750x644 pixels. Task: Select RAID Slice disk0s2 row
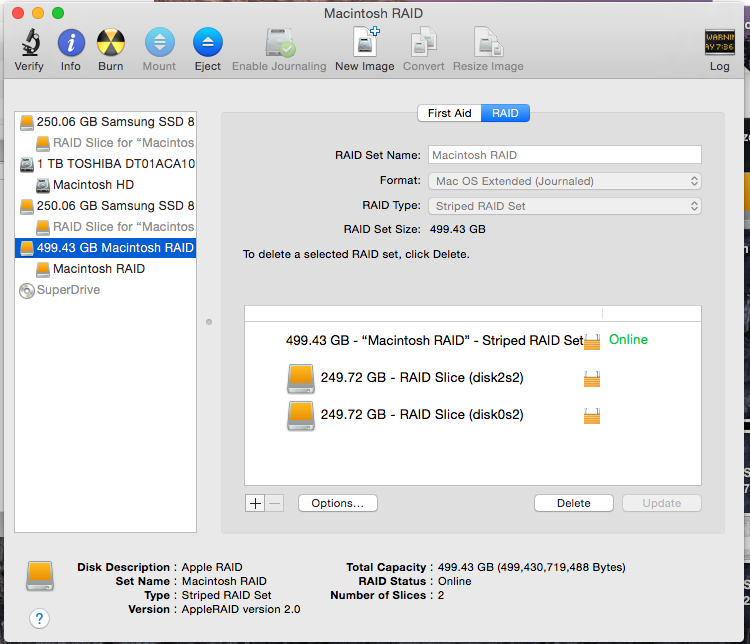473,415
